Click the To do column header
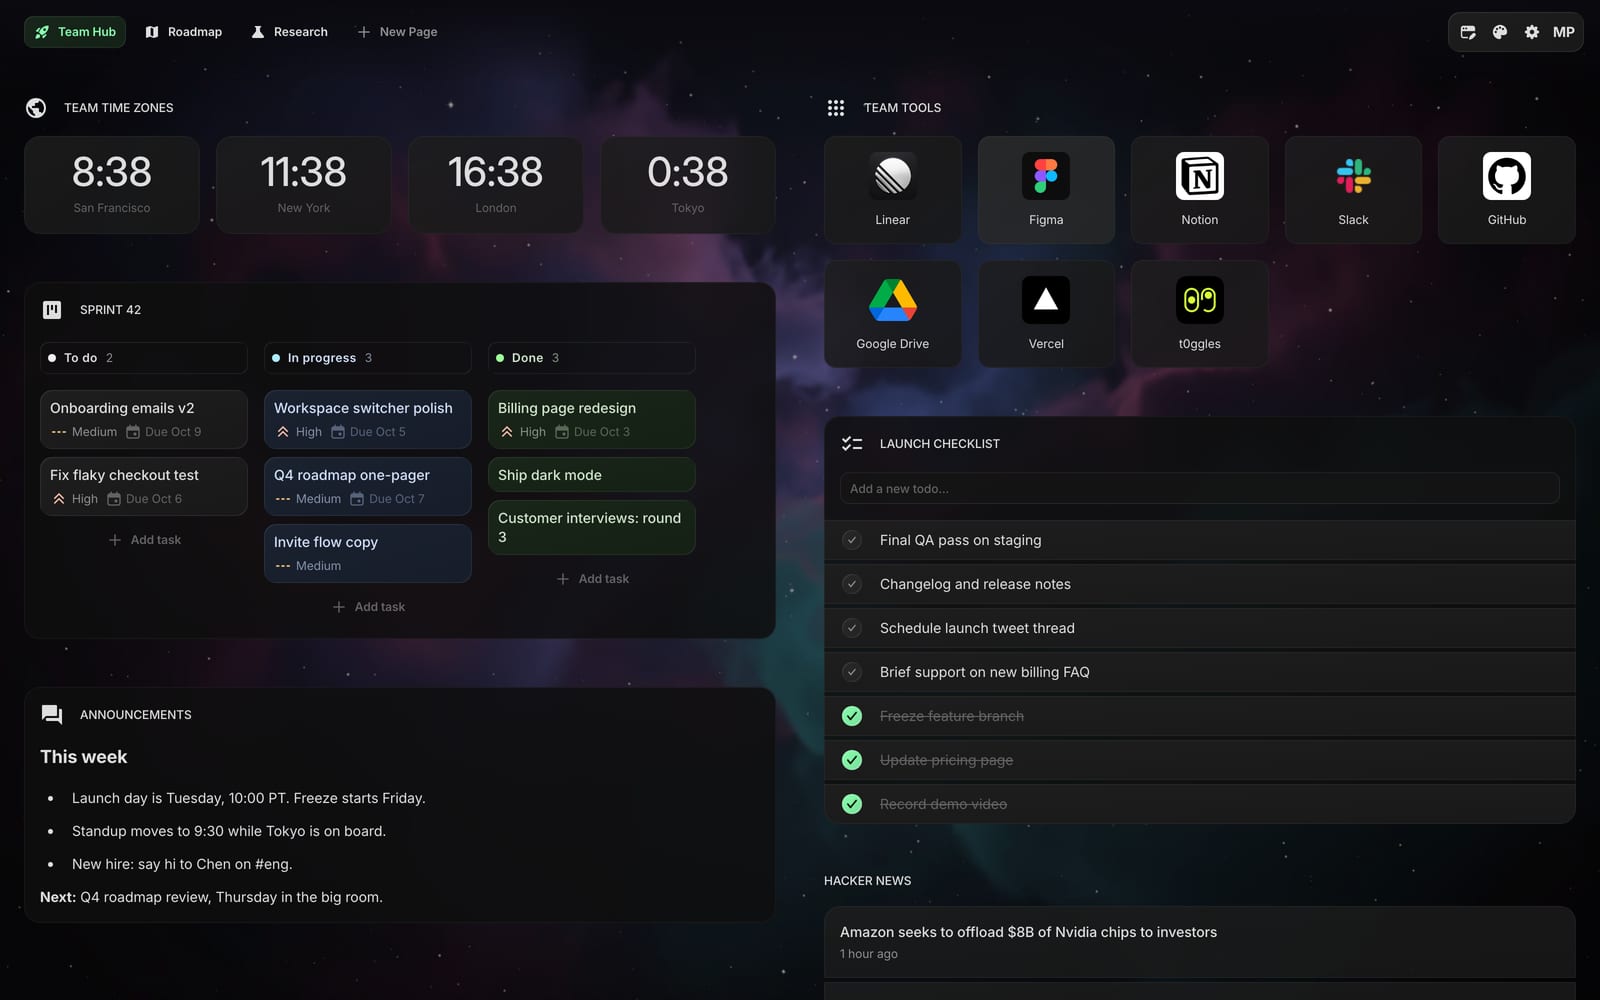 tap(144, 358)
